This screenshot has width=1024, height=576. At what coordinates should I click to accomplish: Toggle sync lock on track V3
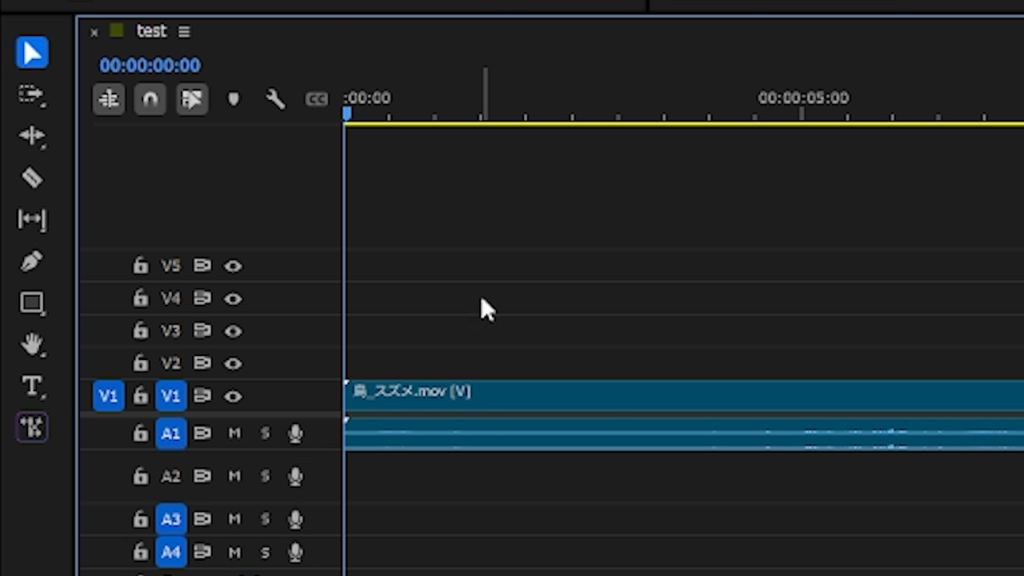(x=202, y=330)
